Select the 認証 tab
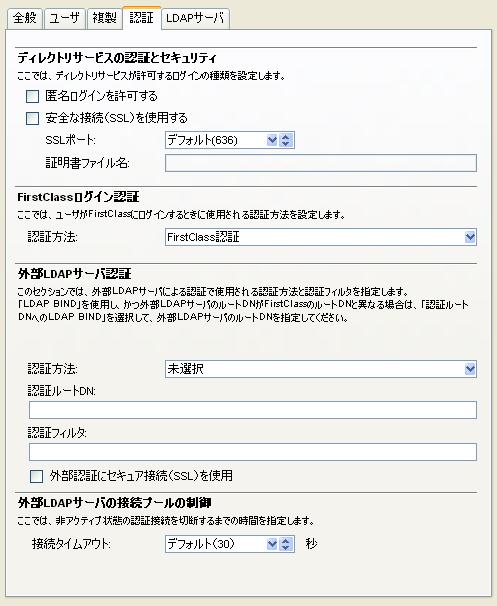The height and width of the screenshot is (606, 497). tap(141, 17)
